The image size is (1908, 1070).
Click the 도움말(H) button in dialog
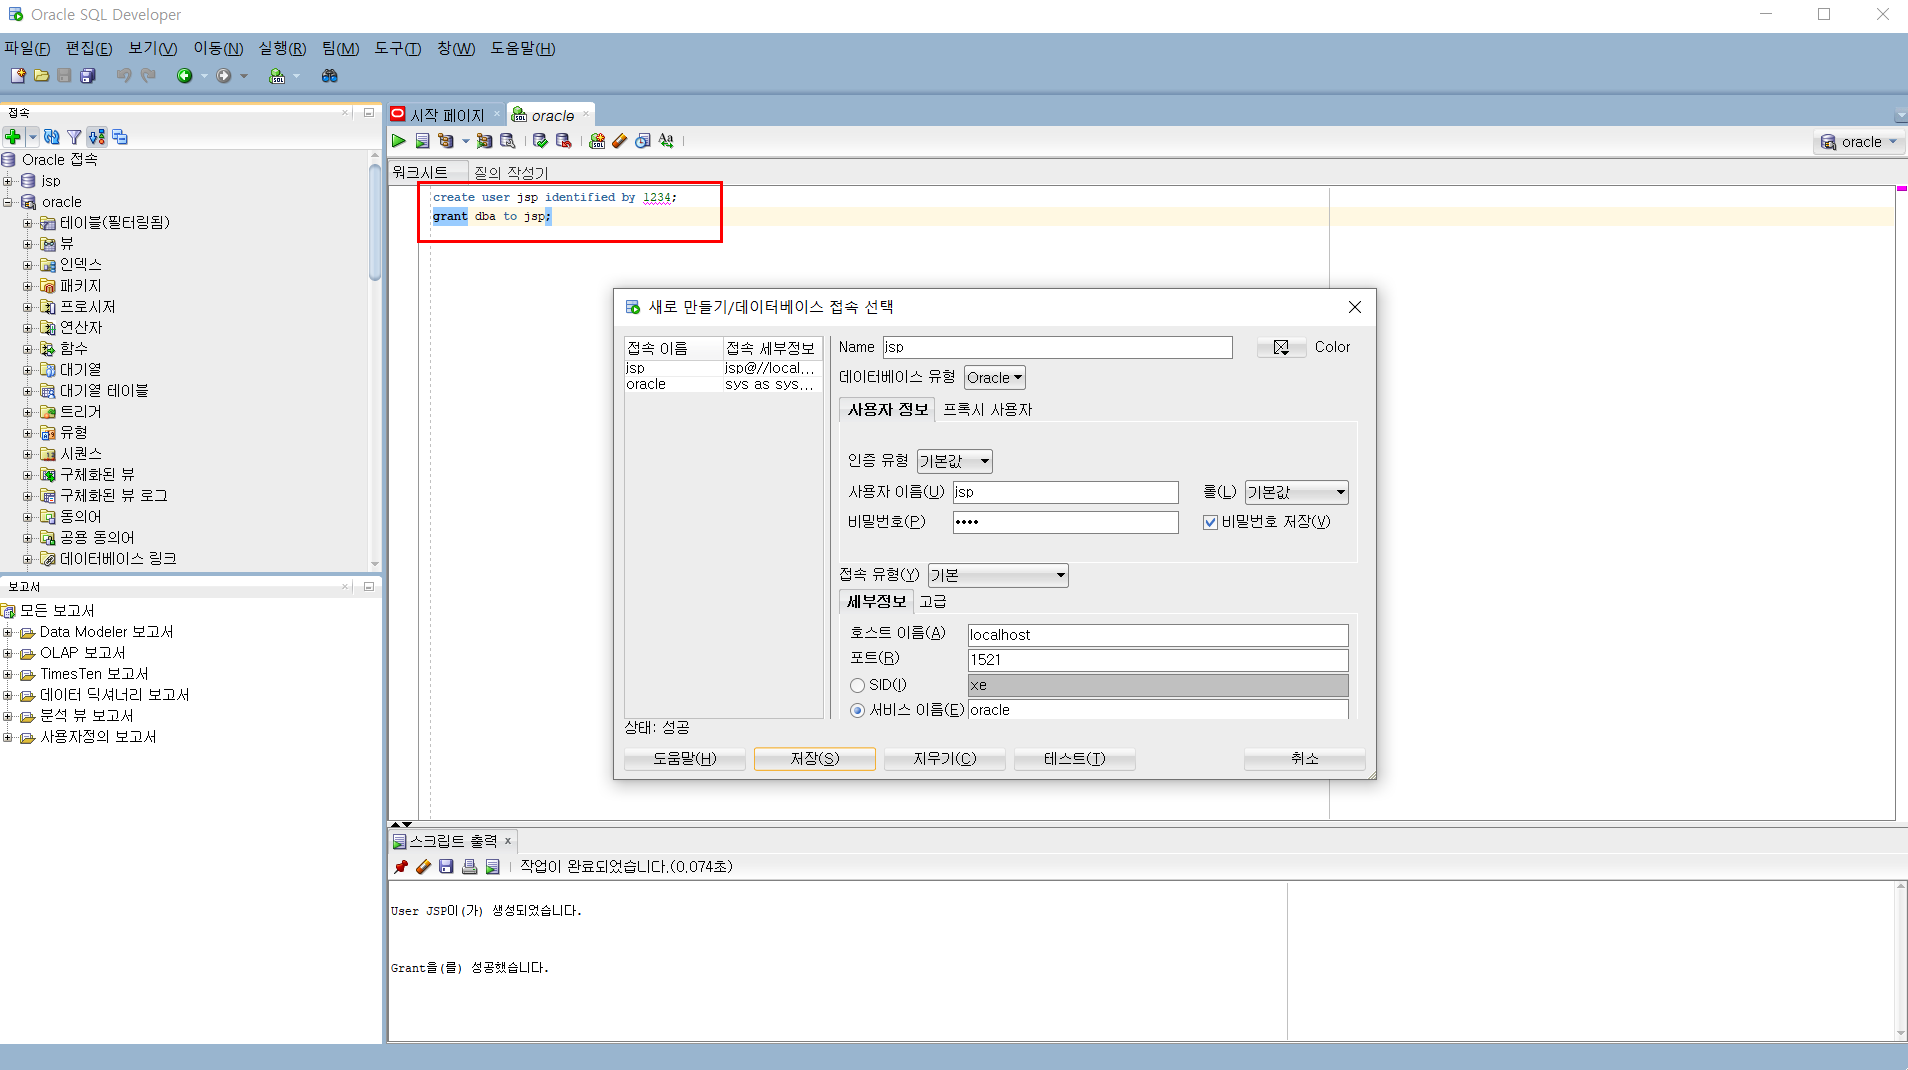(684, 759)
